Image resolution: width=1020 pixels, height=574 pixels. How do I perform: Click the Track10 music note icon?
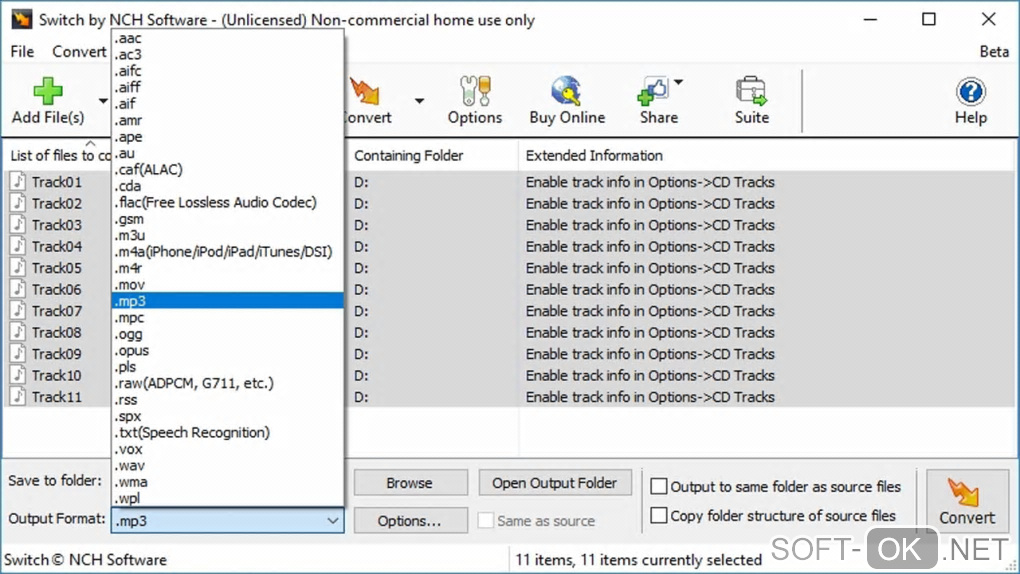pos(18,375)
